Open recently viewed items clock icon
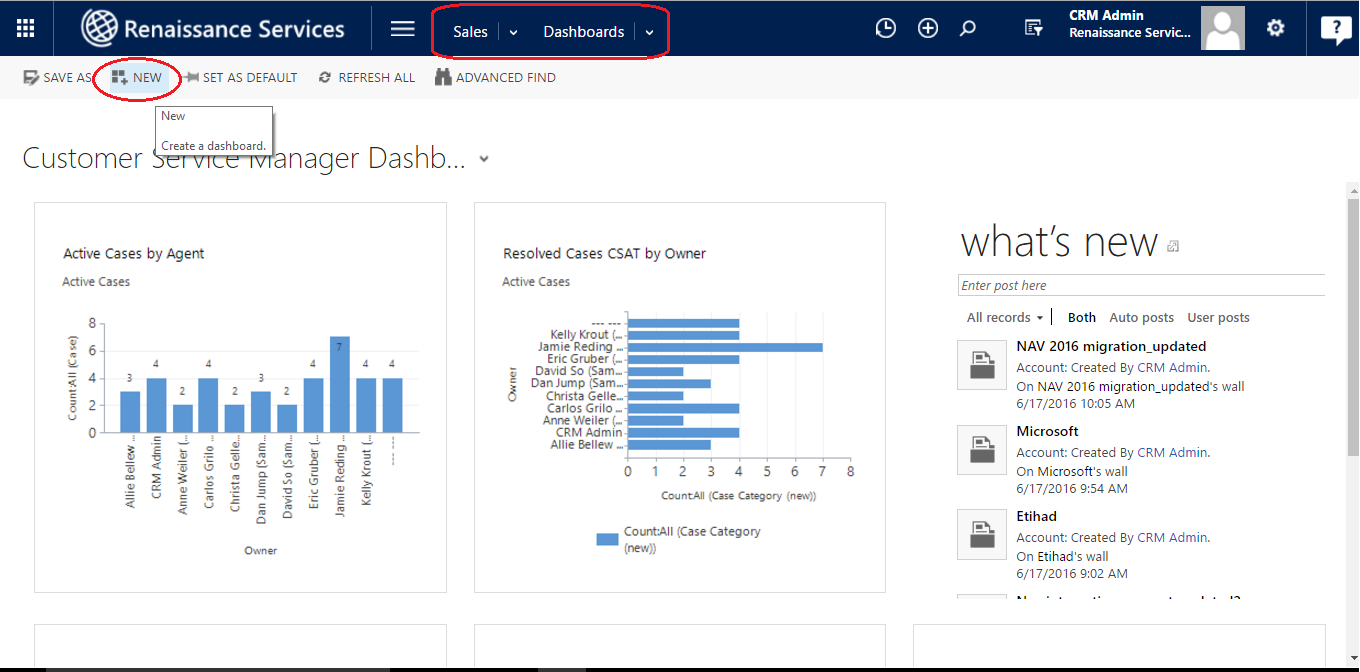1360x672 pixels. pos(885,29)
